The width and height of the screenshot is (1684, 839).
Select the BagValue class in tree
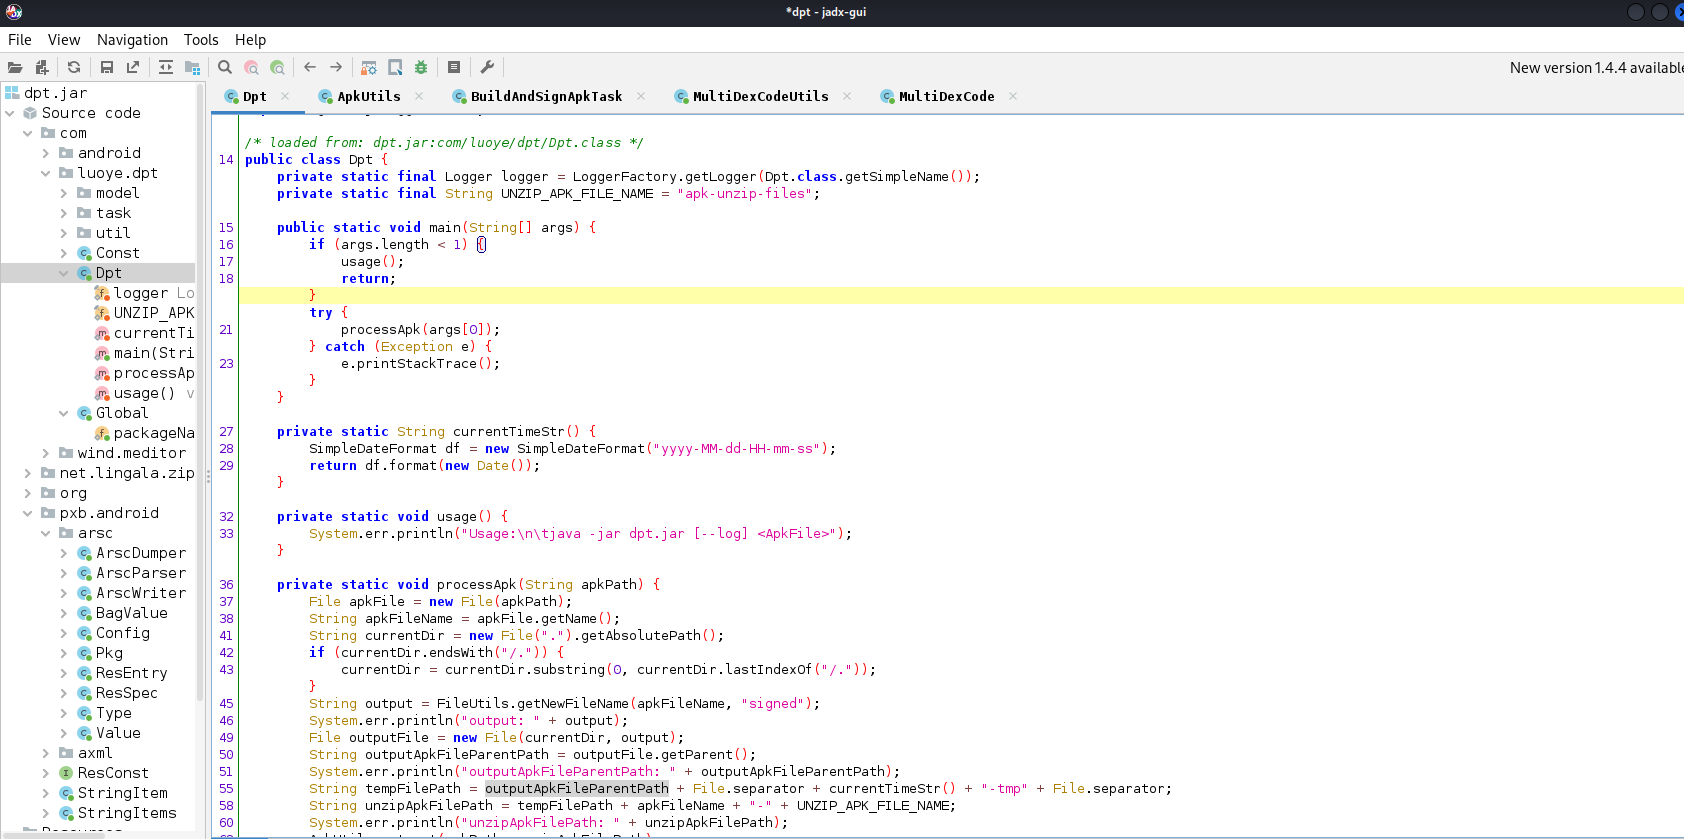pos(131,613)
